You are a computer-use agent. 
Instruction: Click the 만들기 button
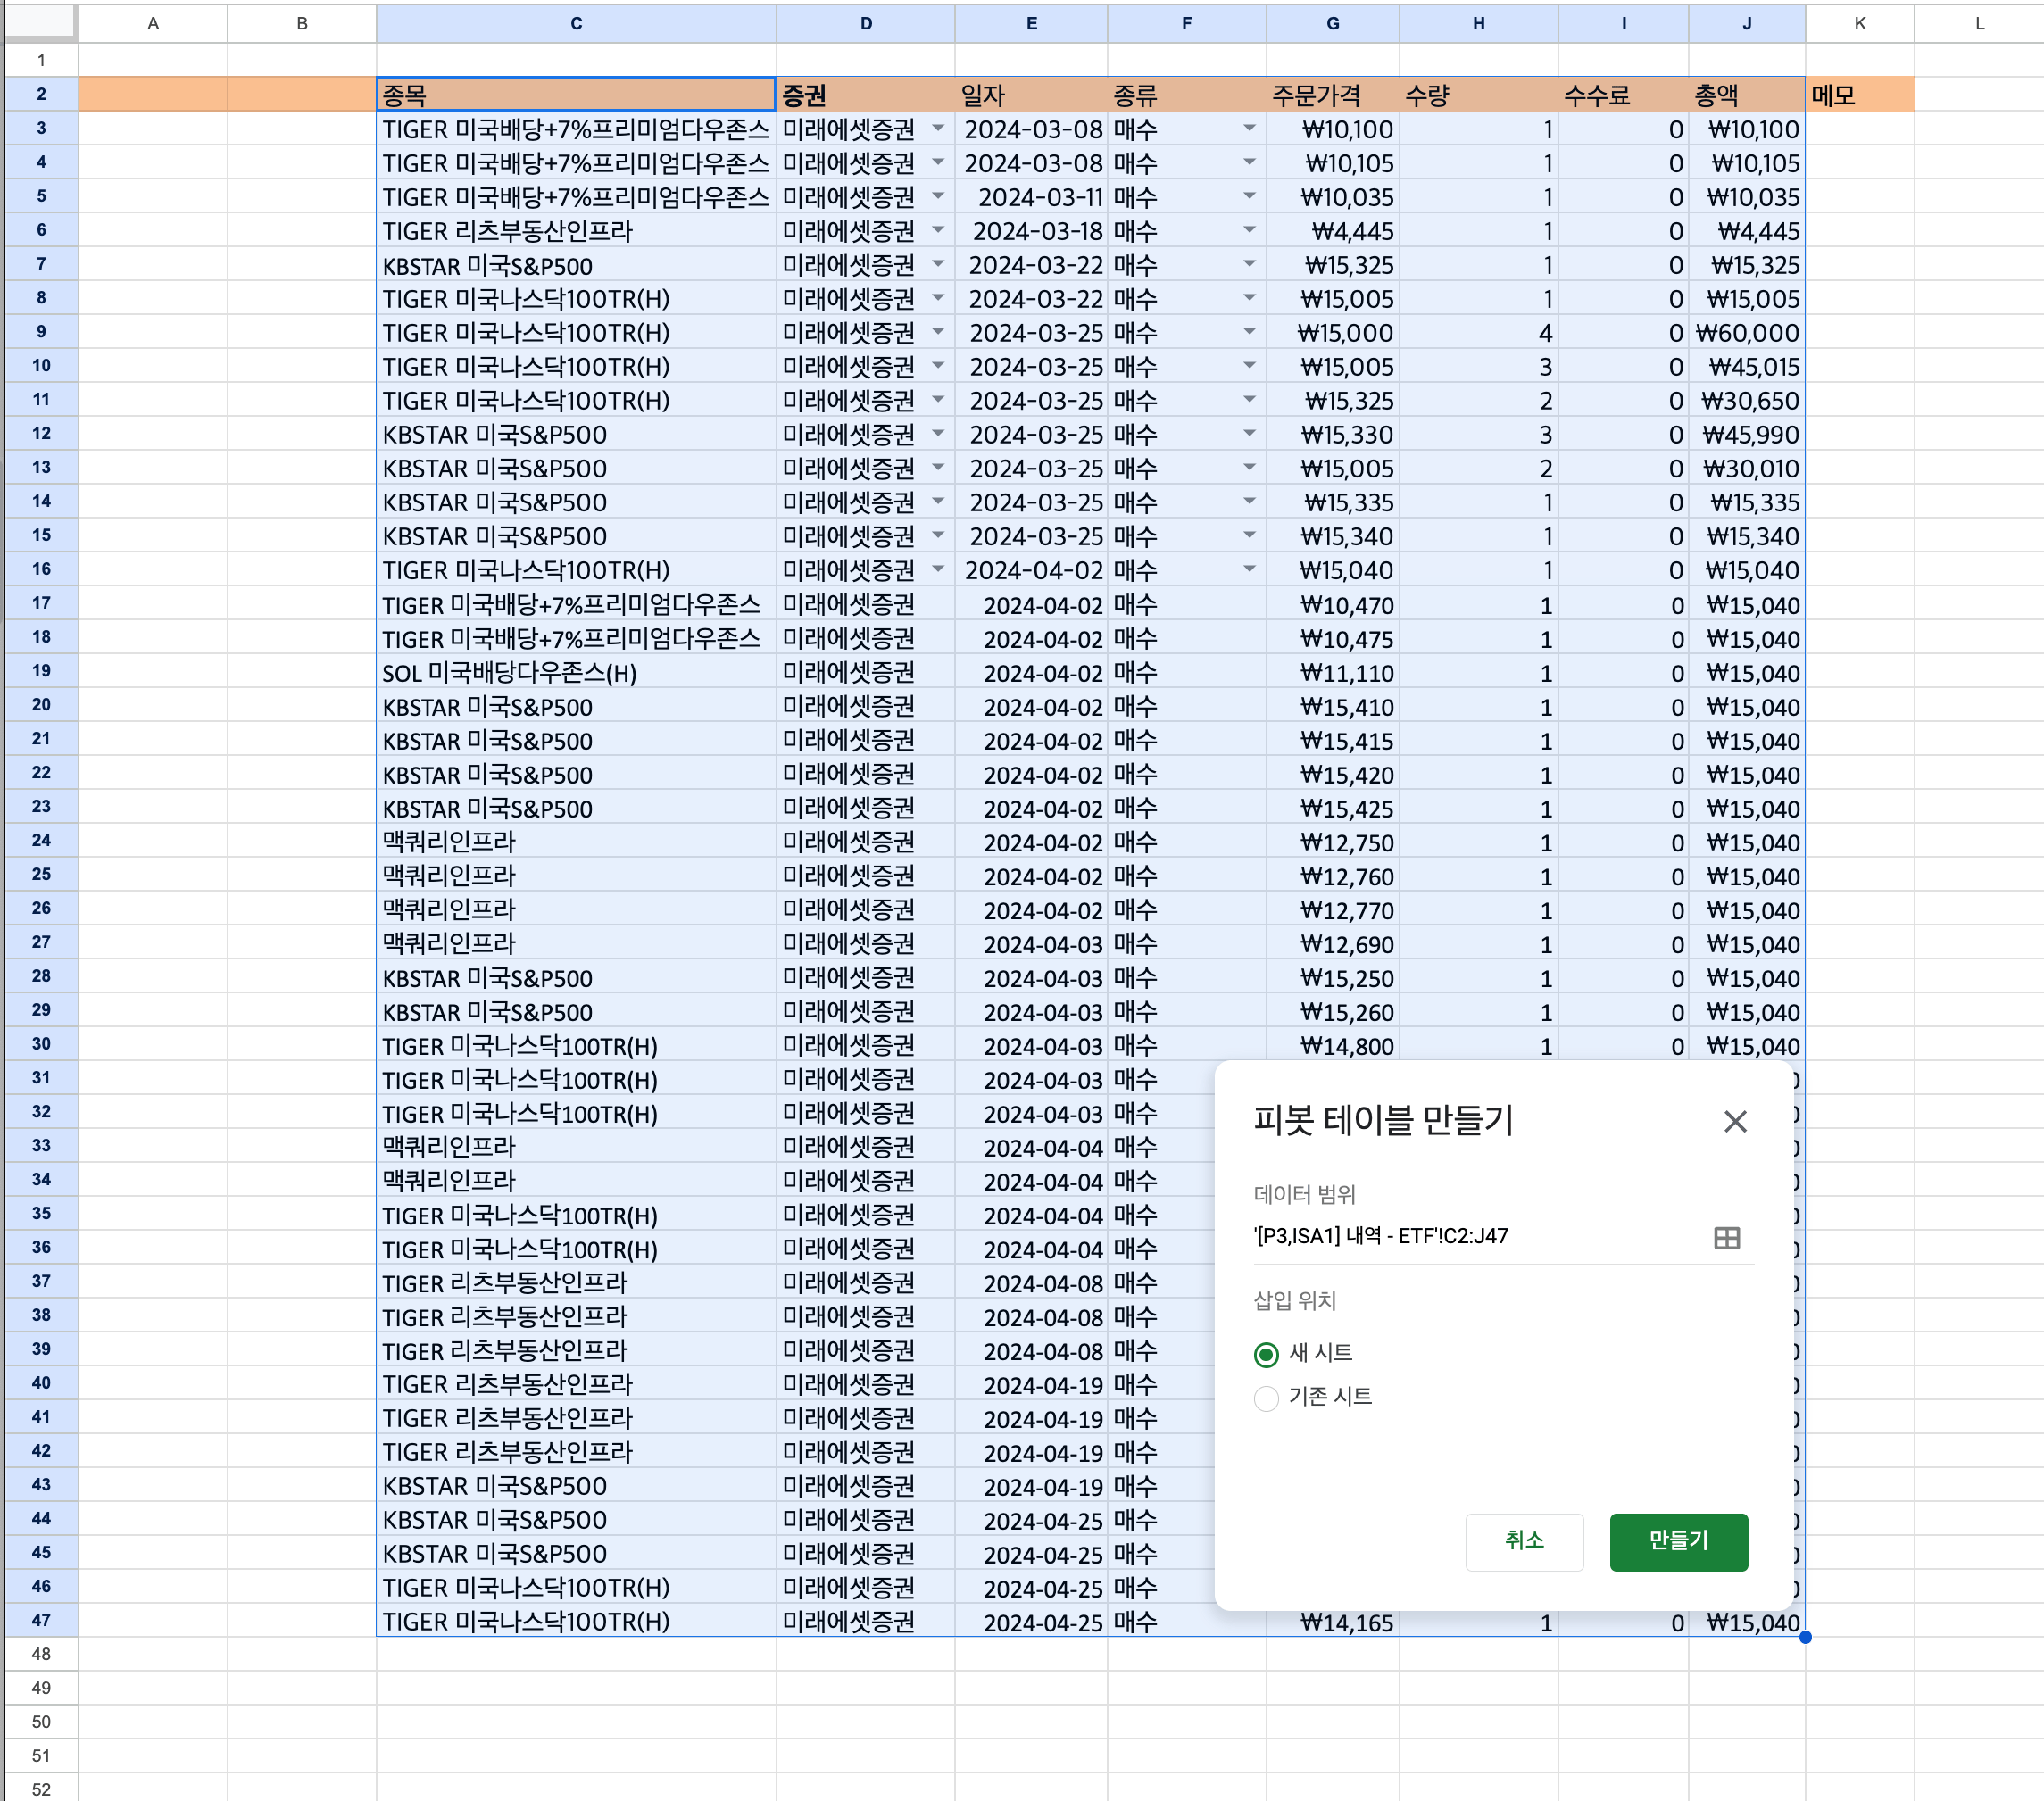coord(1678,1541)
